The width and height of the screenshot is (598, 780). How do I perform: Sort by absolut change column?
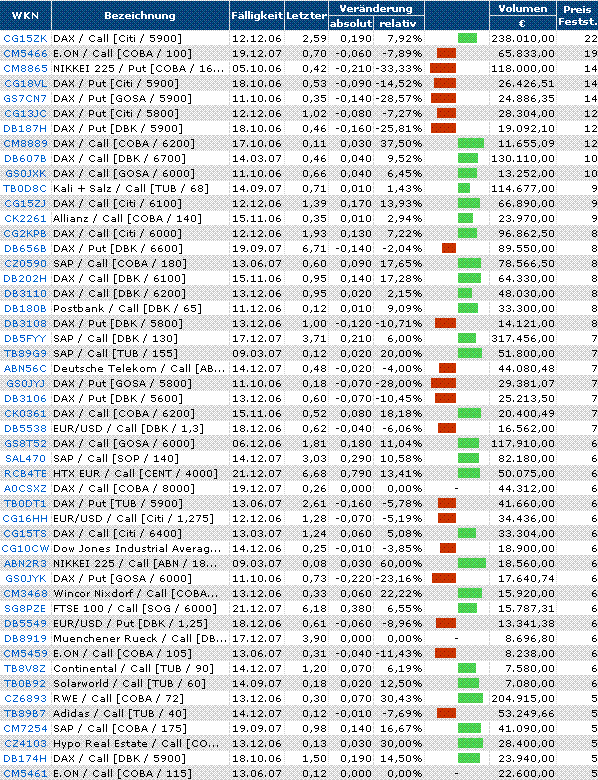point(351,23)
